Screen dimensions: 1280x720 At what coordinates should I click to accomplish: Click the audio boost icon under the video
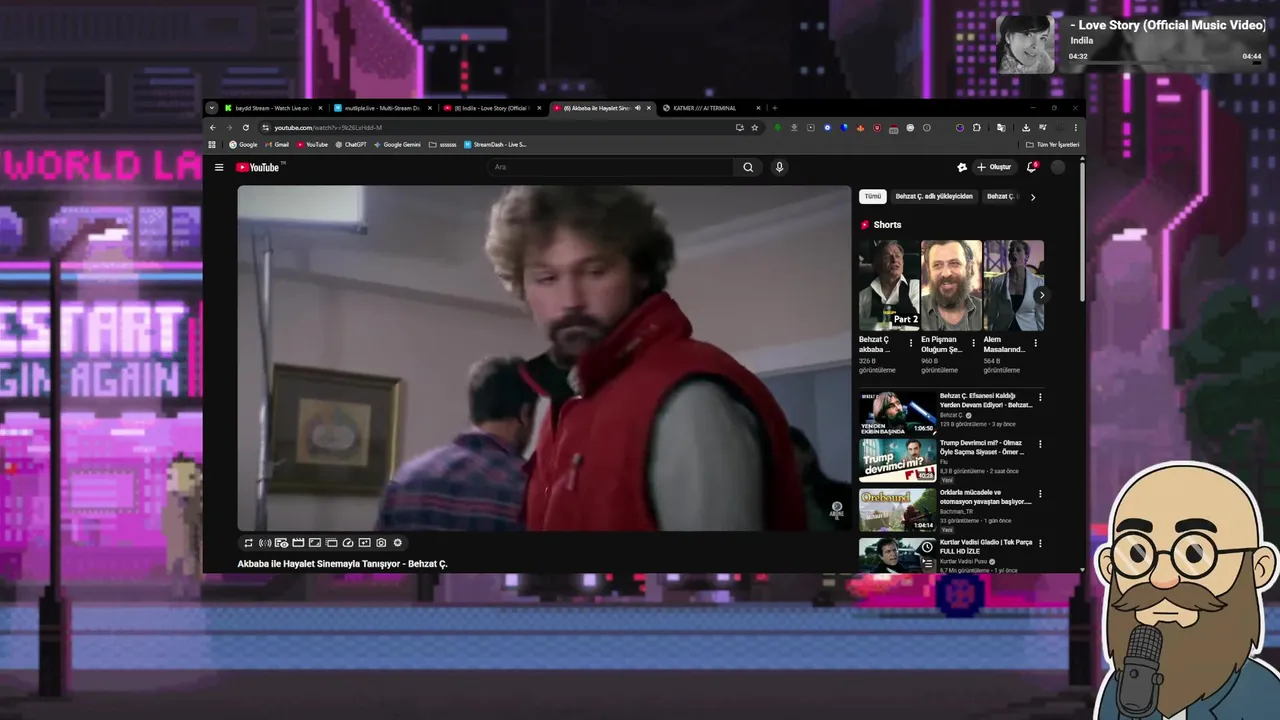[x=265, y=543]
